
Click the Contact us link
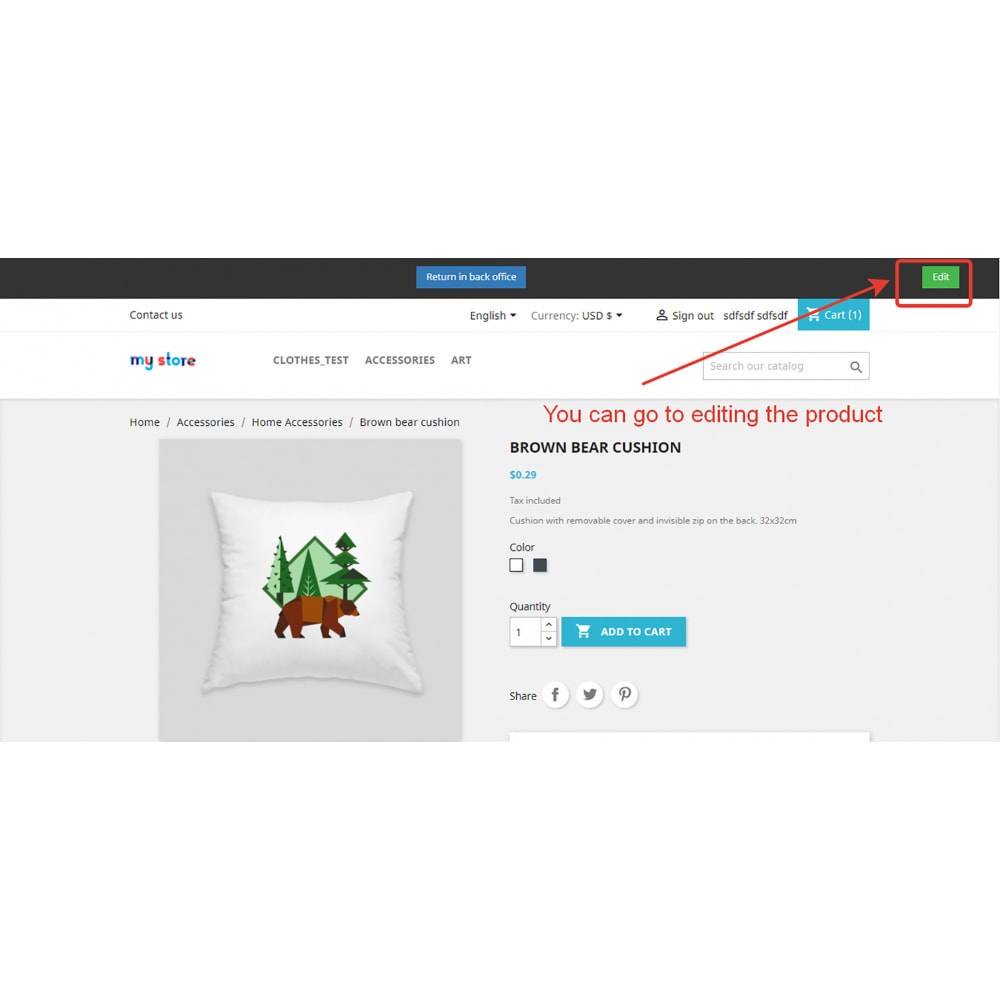(156, 315)
